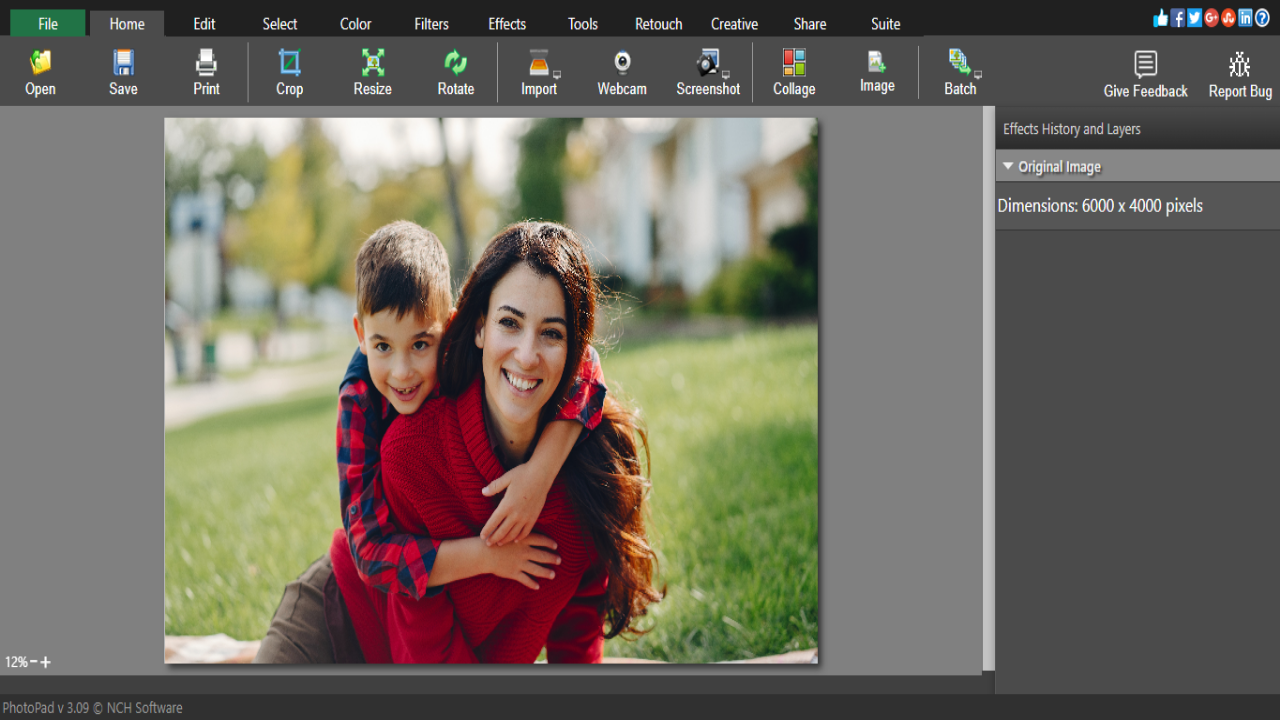This screenshot has height=720, width=1280.
Task: Create a new Collage
Action: point(793,70)
